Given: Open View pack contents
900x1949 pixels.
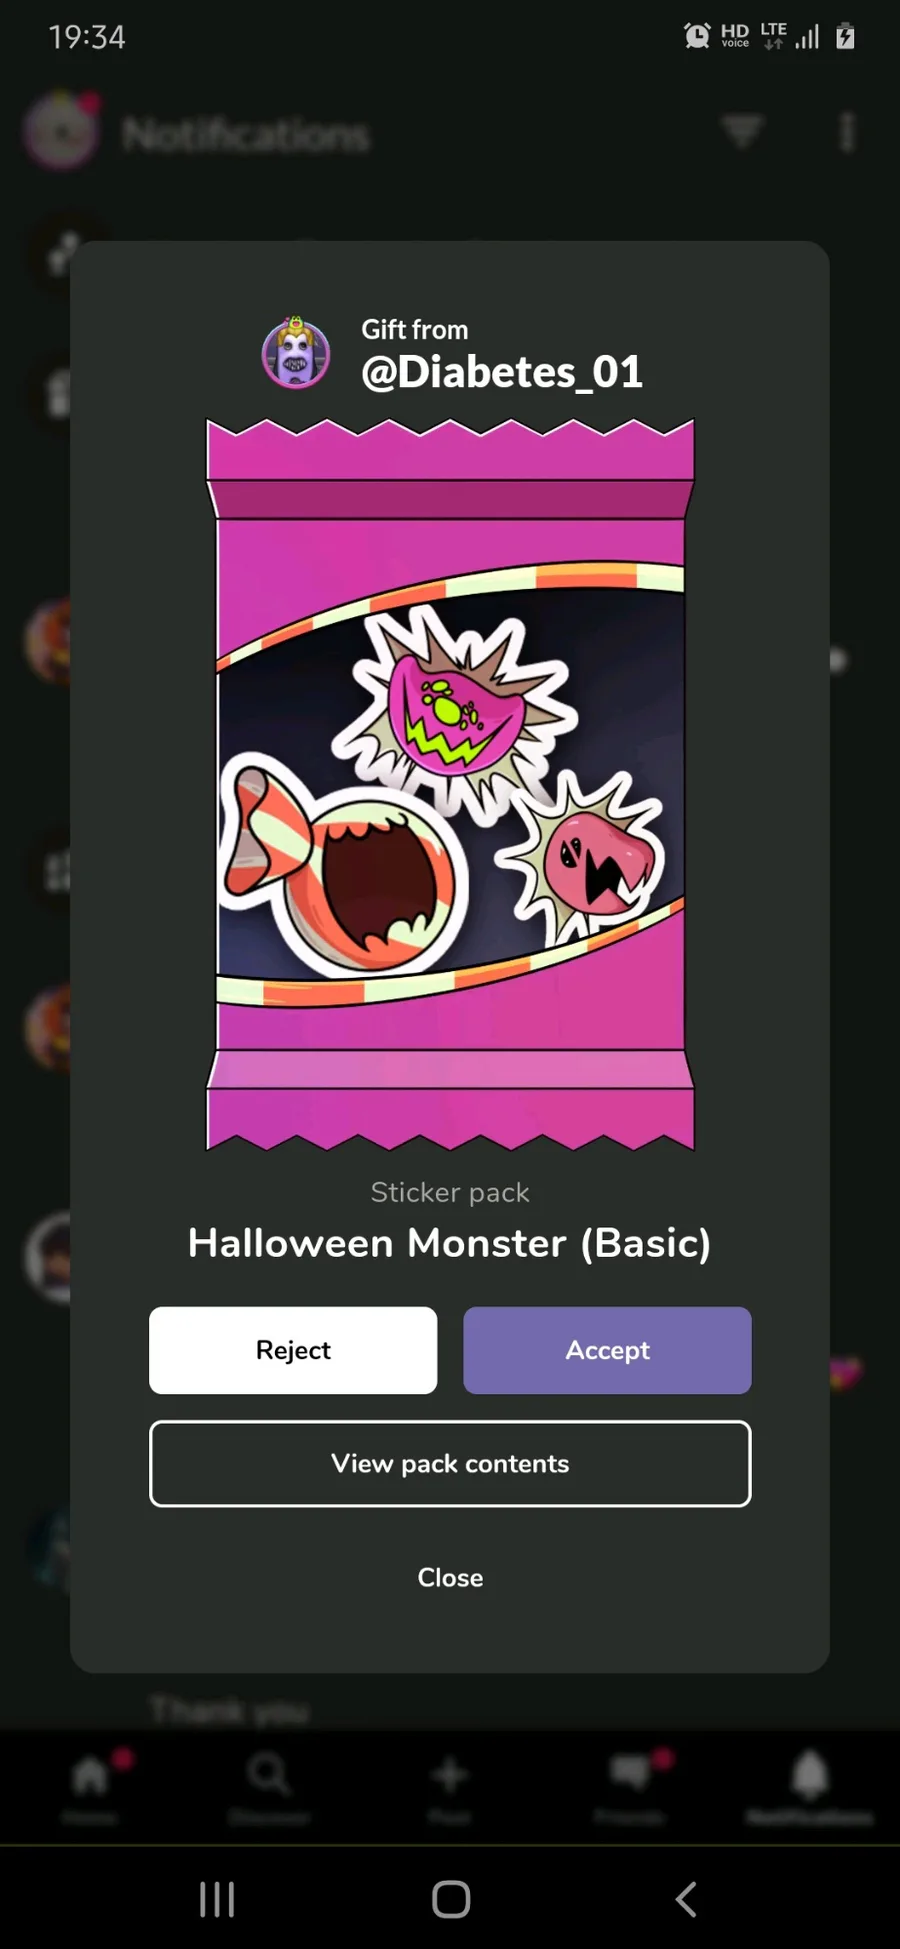Looking at the screenshot, I should click(x=450, y=1463).
